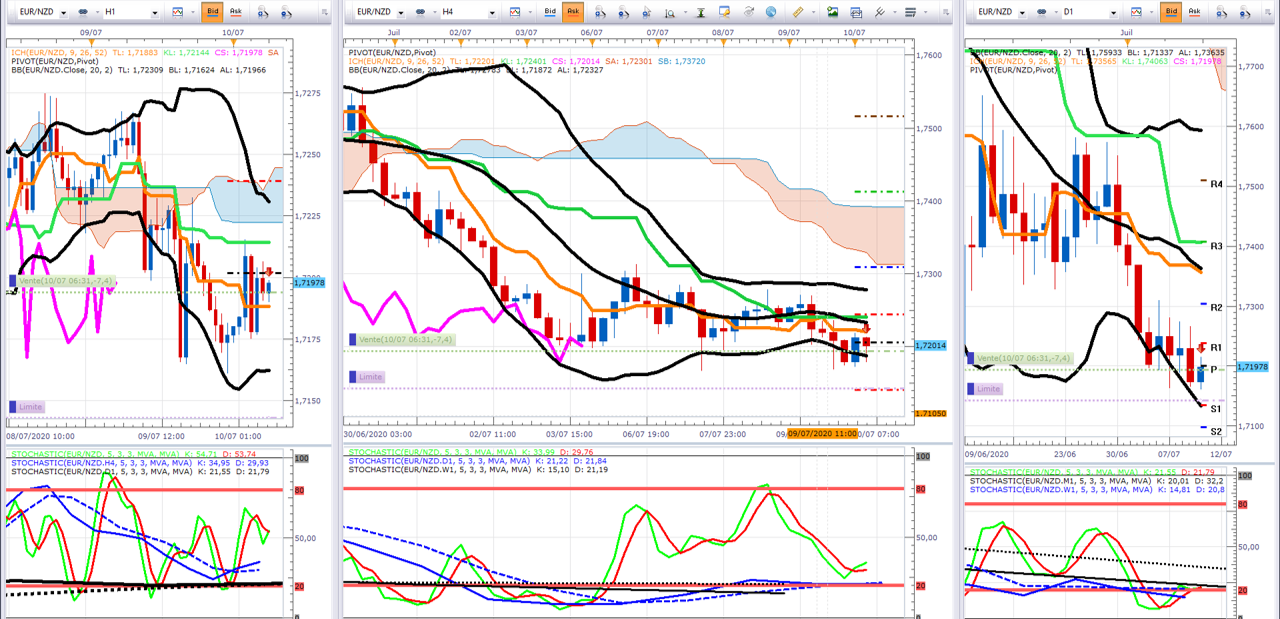Click the Vente order label in the H4 chart
This screenshot has width=1280, height=619.
400,340
